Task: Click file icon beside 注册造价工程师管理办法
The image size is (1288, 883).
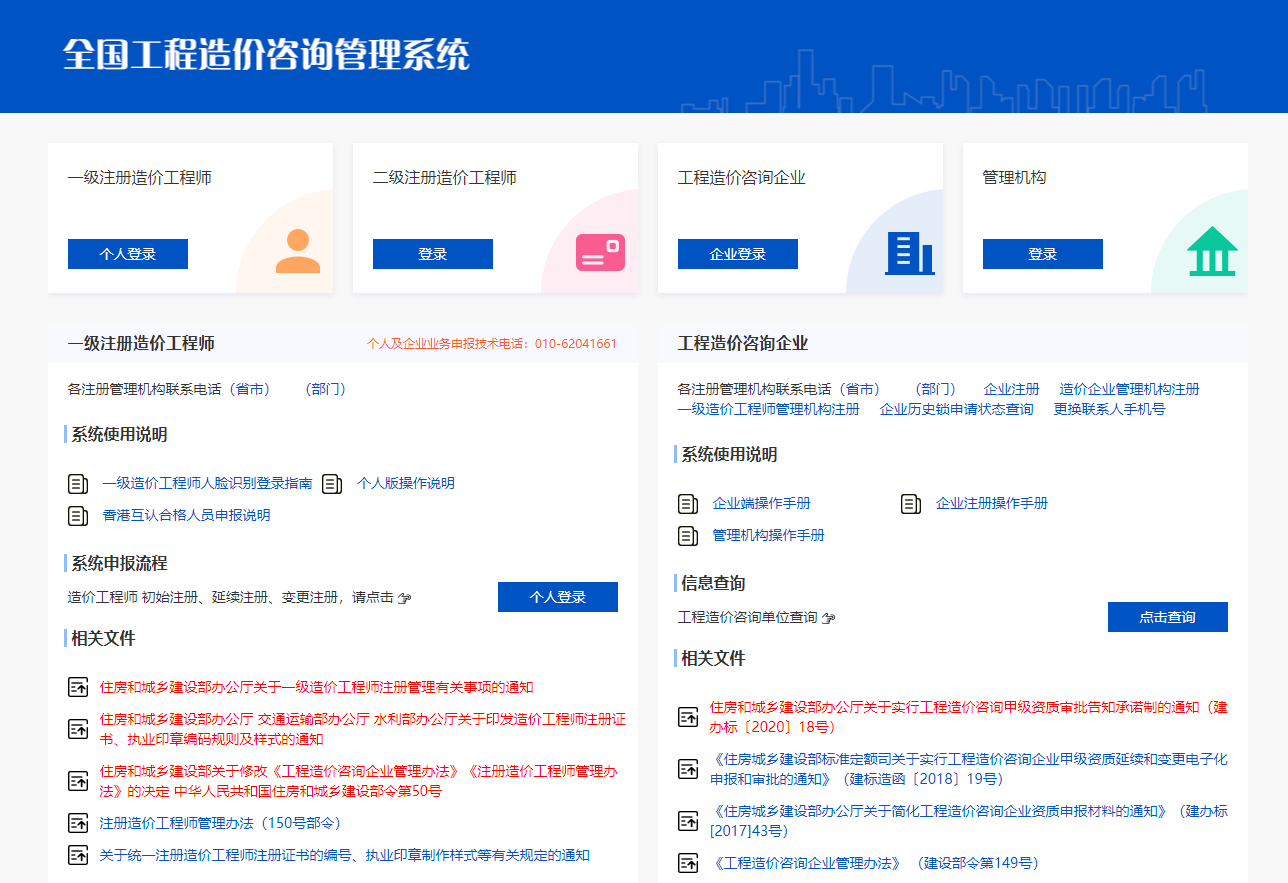Action: pyautogui.click(x=78, y=824)
